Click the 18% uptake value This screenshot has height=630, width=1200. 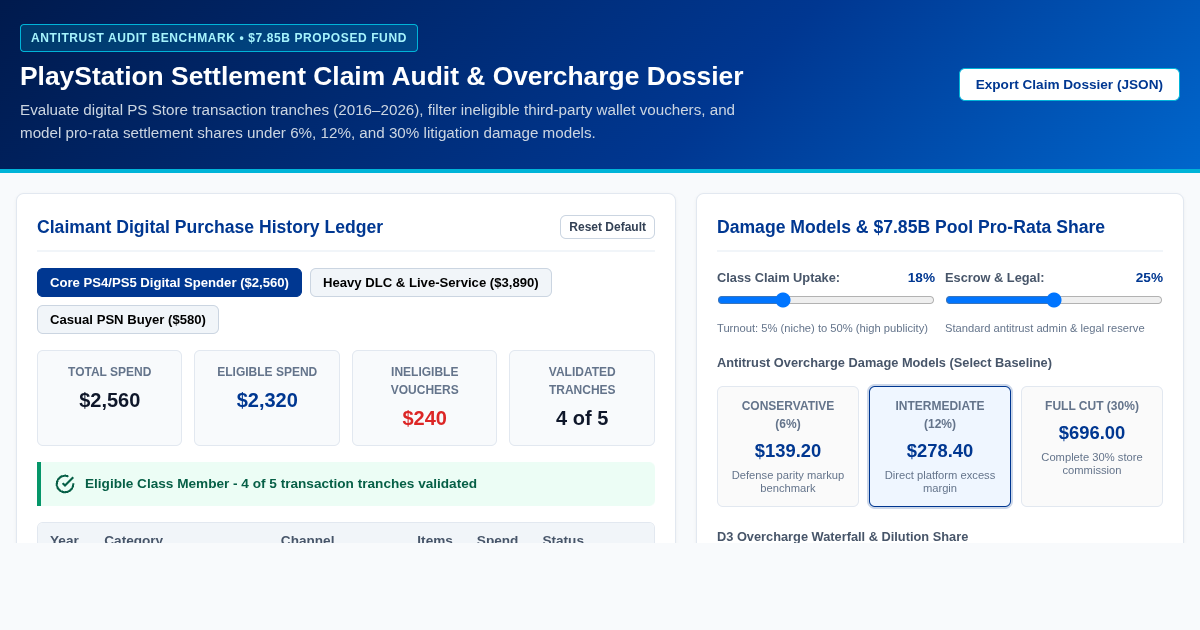tap(921, 277)
